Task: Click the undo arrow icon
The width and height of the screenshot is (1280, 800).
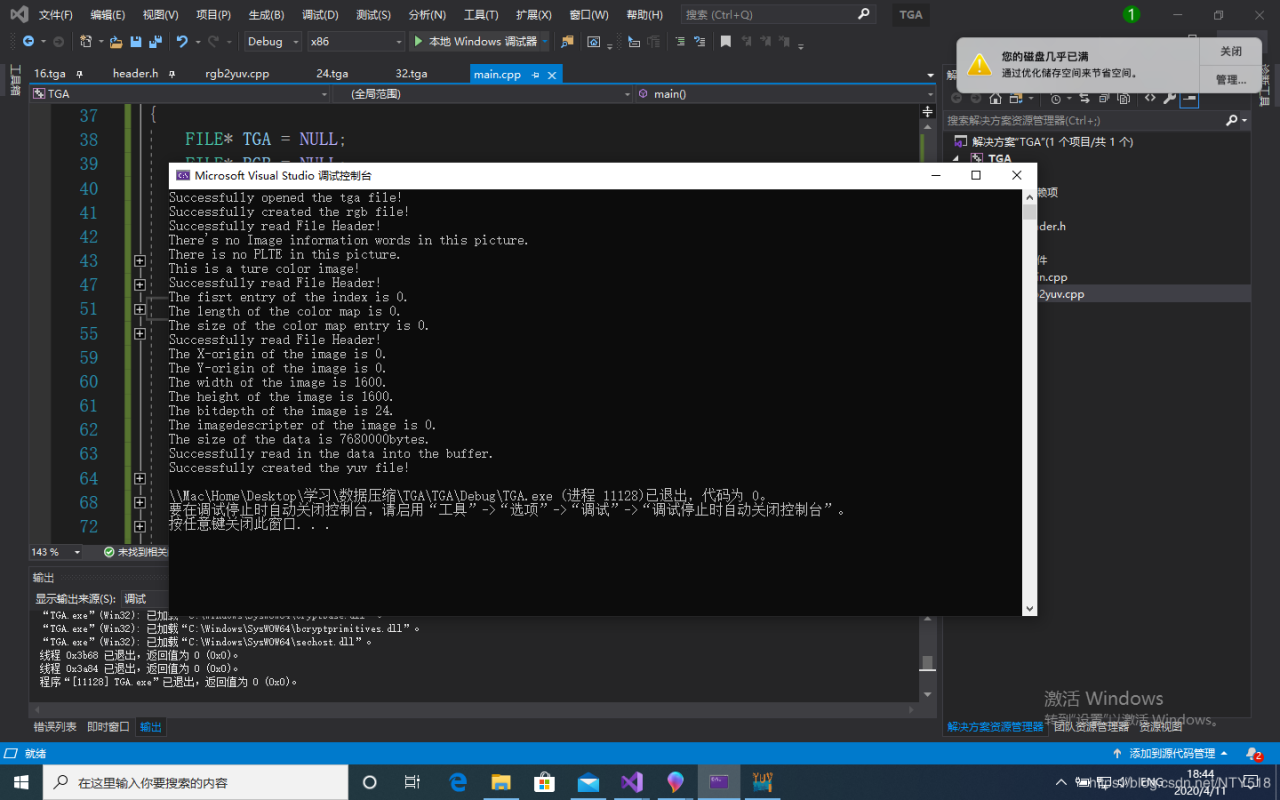Action: (x=182, y=41)
